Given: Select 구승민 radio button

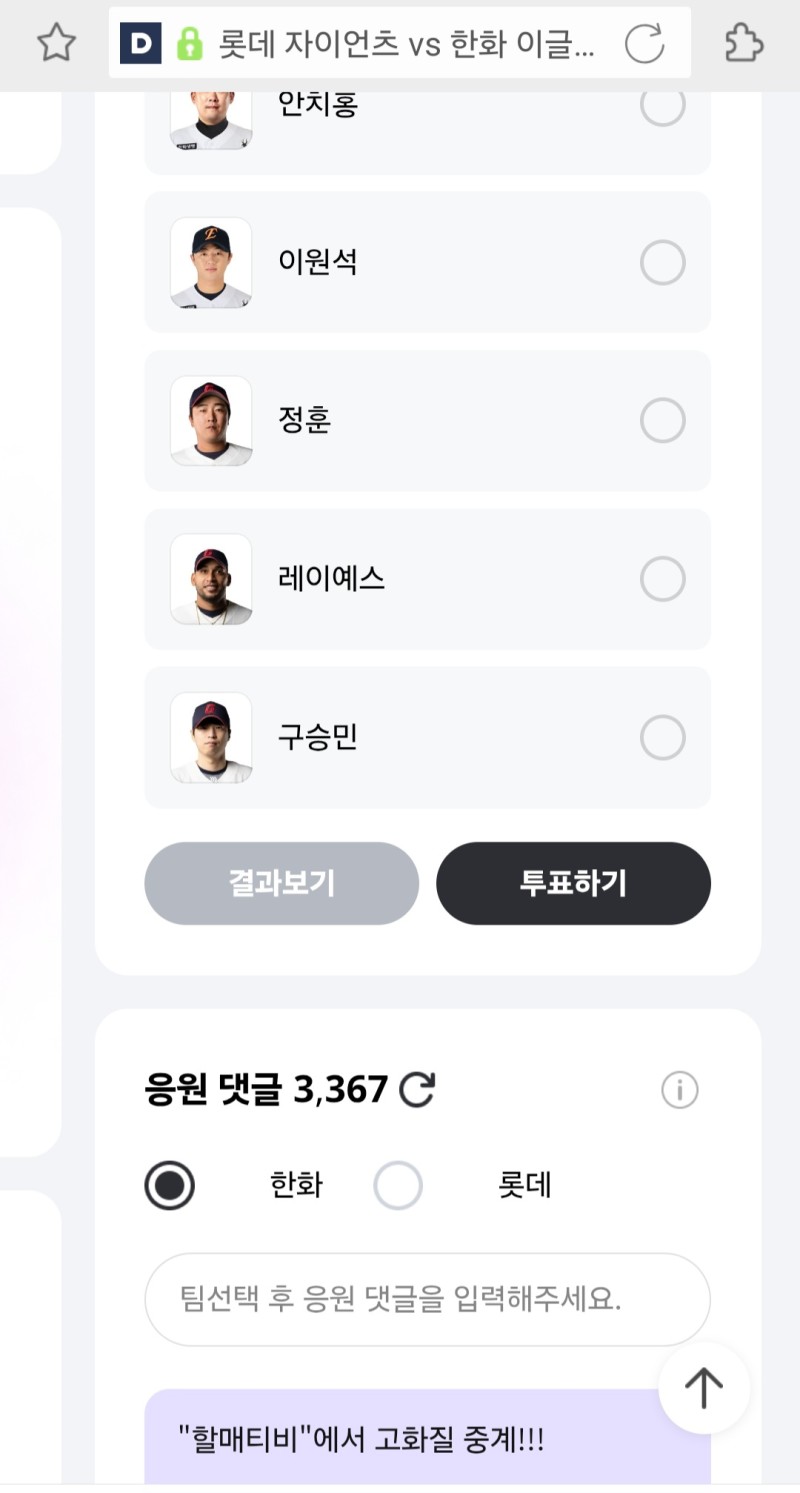Looking at the screenshot, I should [662, 738].
